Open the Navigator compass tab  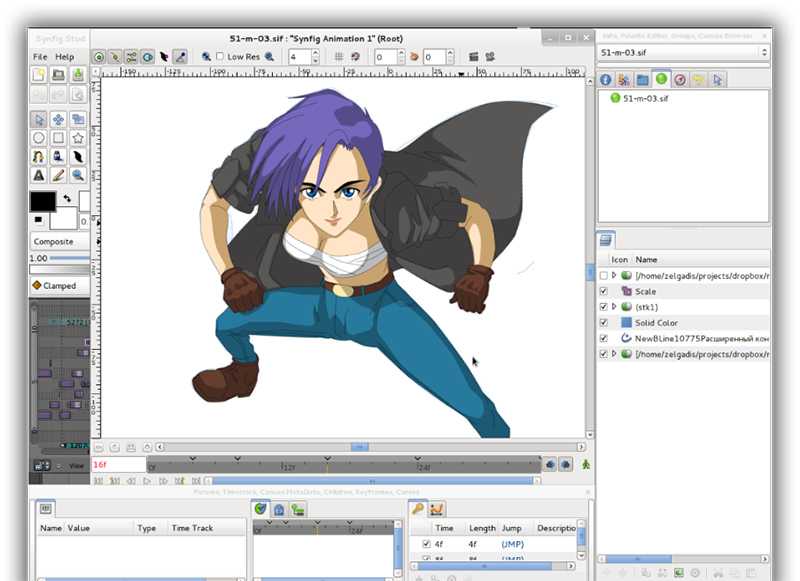coord(680,80)
